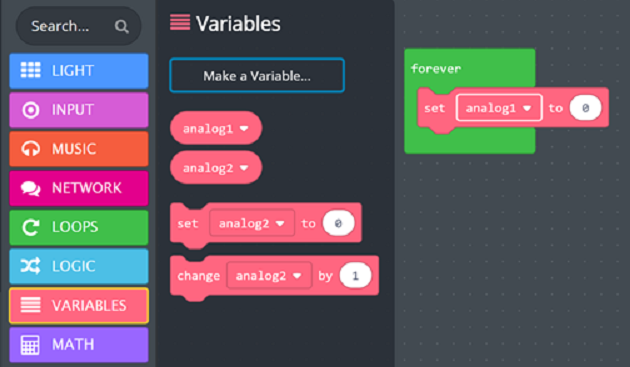Click the search magnifier icon
This screenshot has width=630, height=367.
pos(121,27)
